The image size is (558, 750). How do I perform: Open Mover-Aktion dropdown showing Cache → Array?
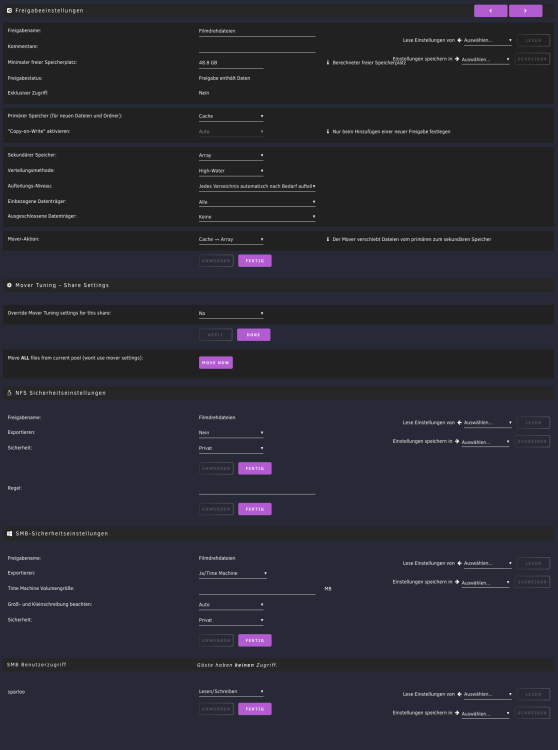[231, 239]
